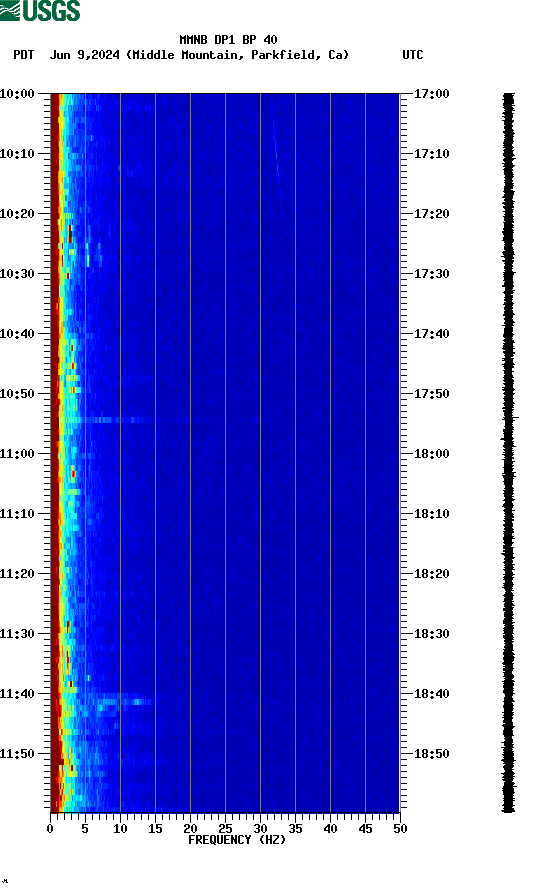Click the "5" frequency axis tick label
This screenshot has height=892, width=552.
pyautogui.click(x=85, y=829)
